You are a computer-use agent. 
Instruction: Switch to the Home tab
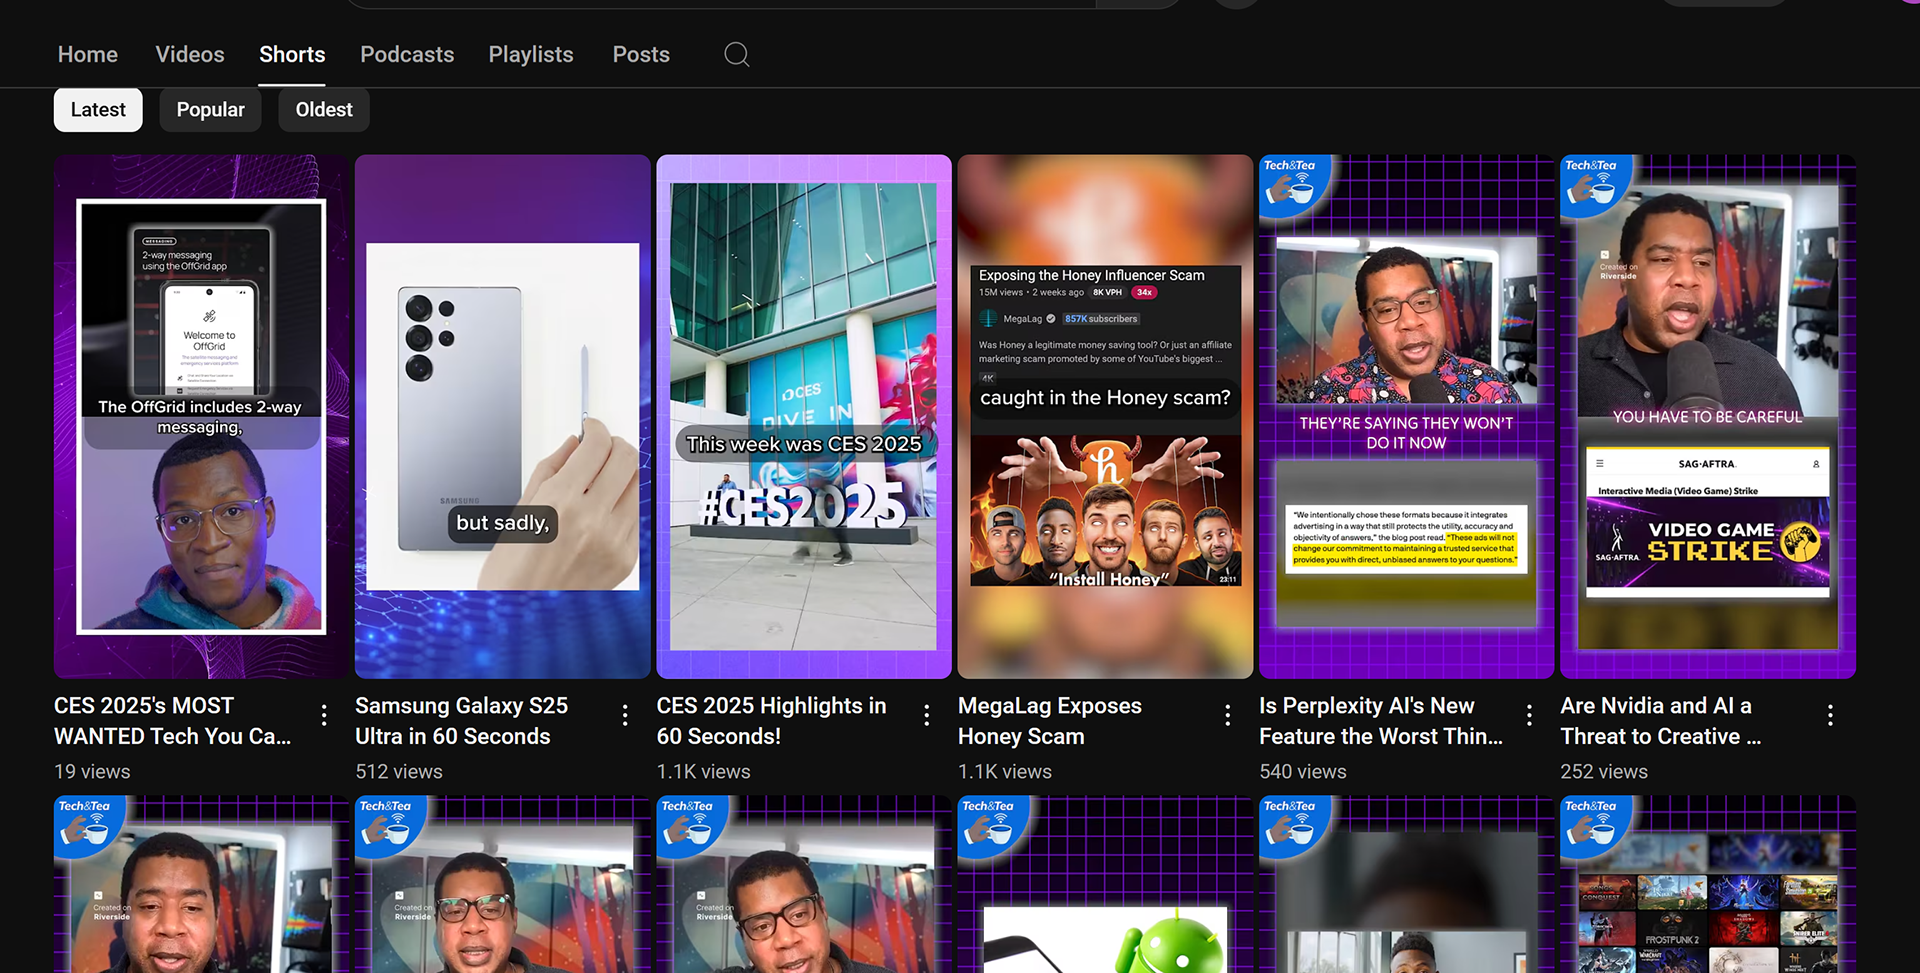88,54
